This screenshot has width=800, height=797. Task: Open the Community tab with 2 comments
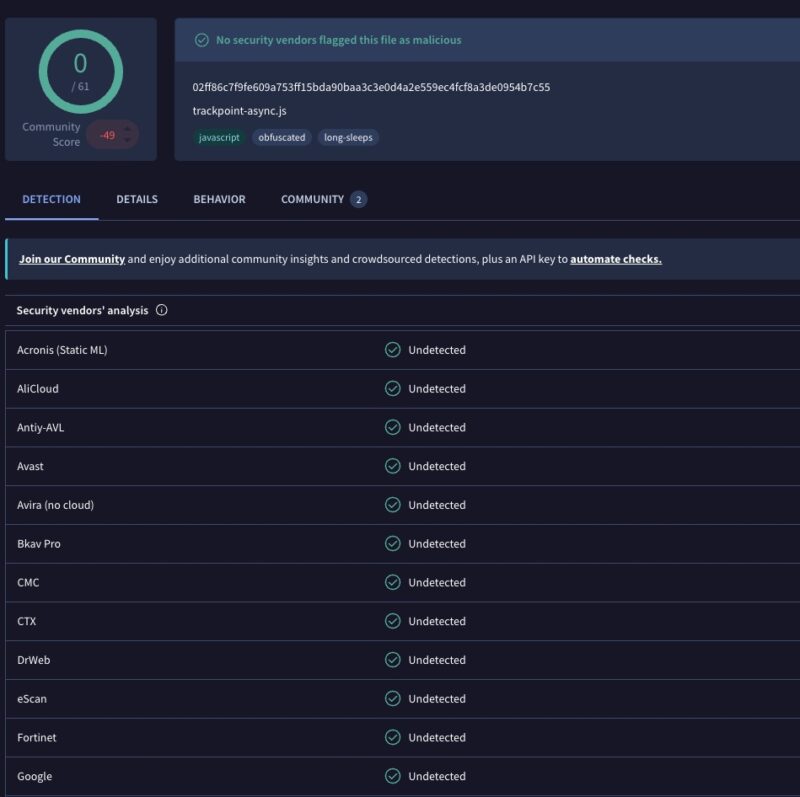(x=323, y=200)
